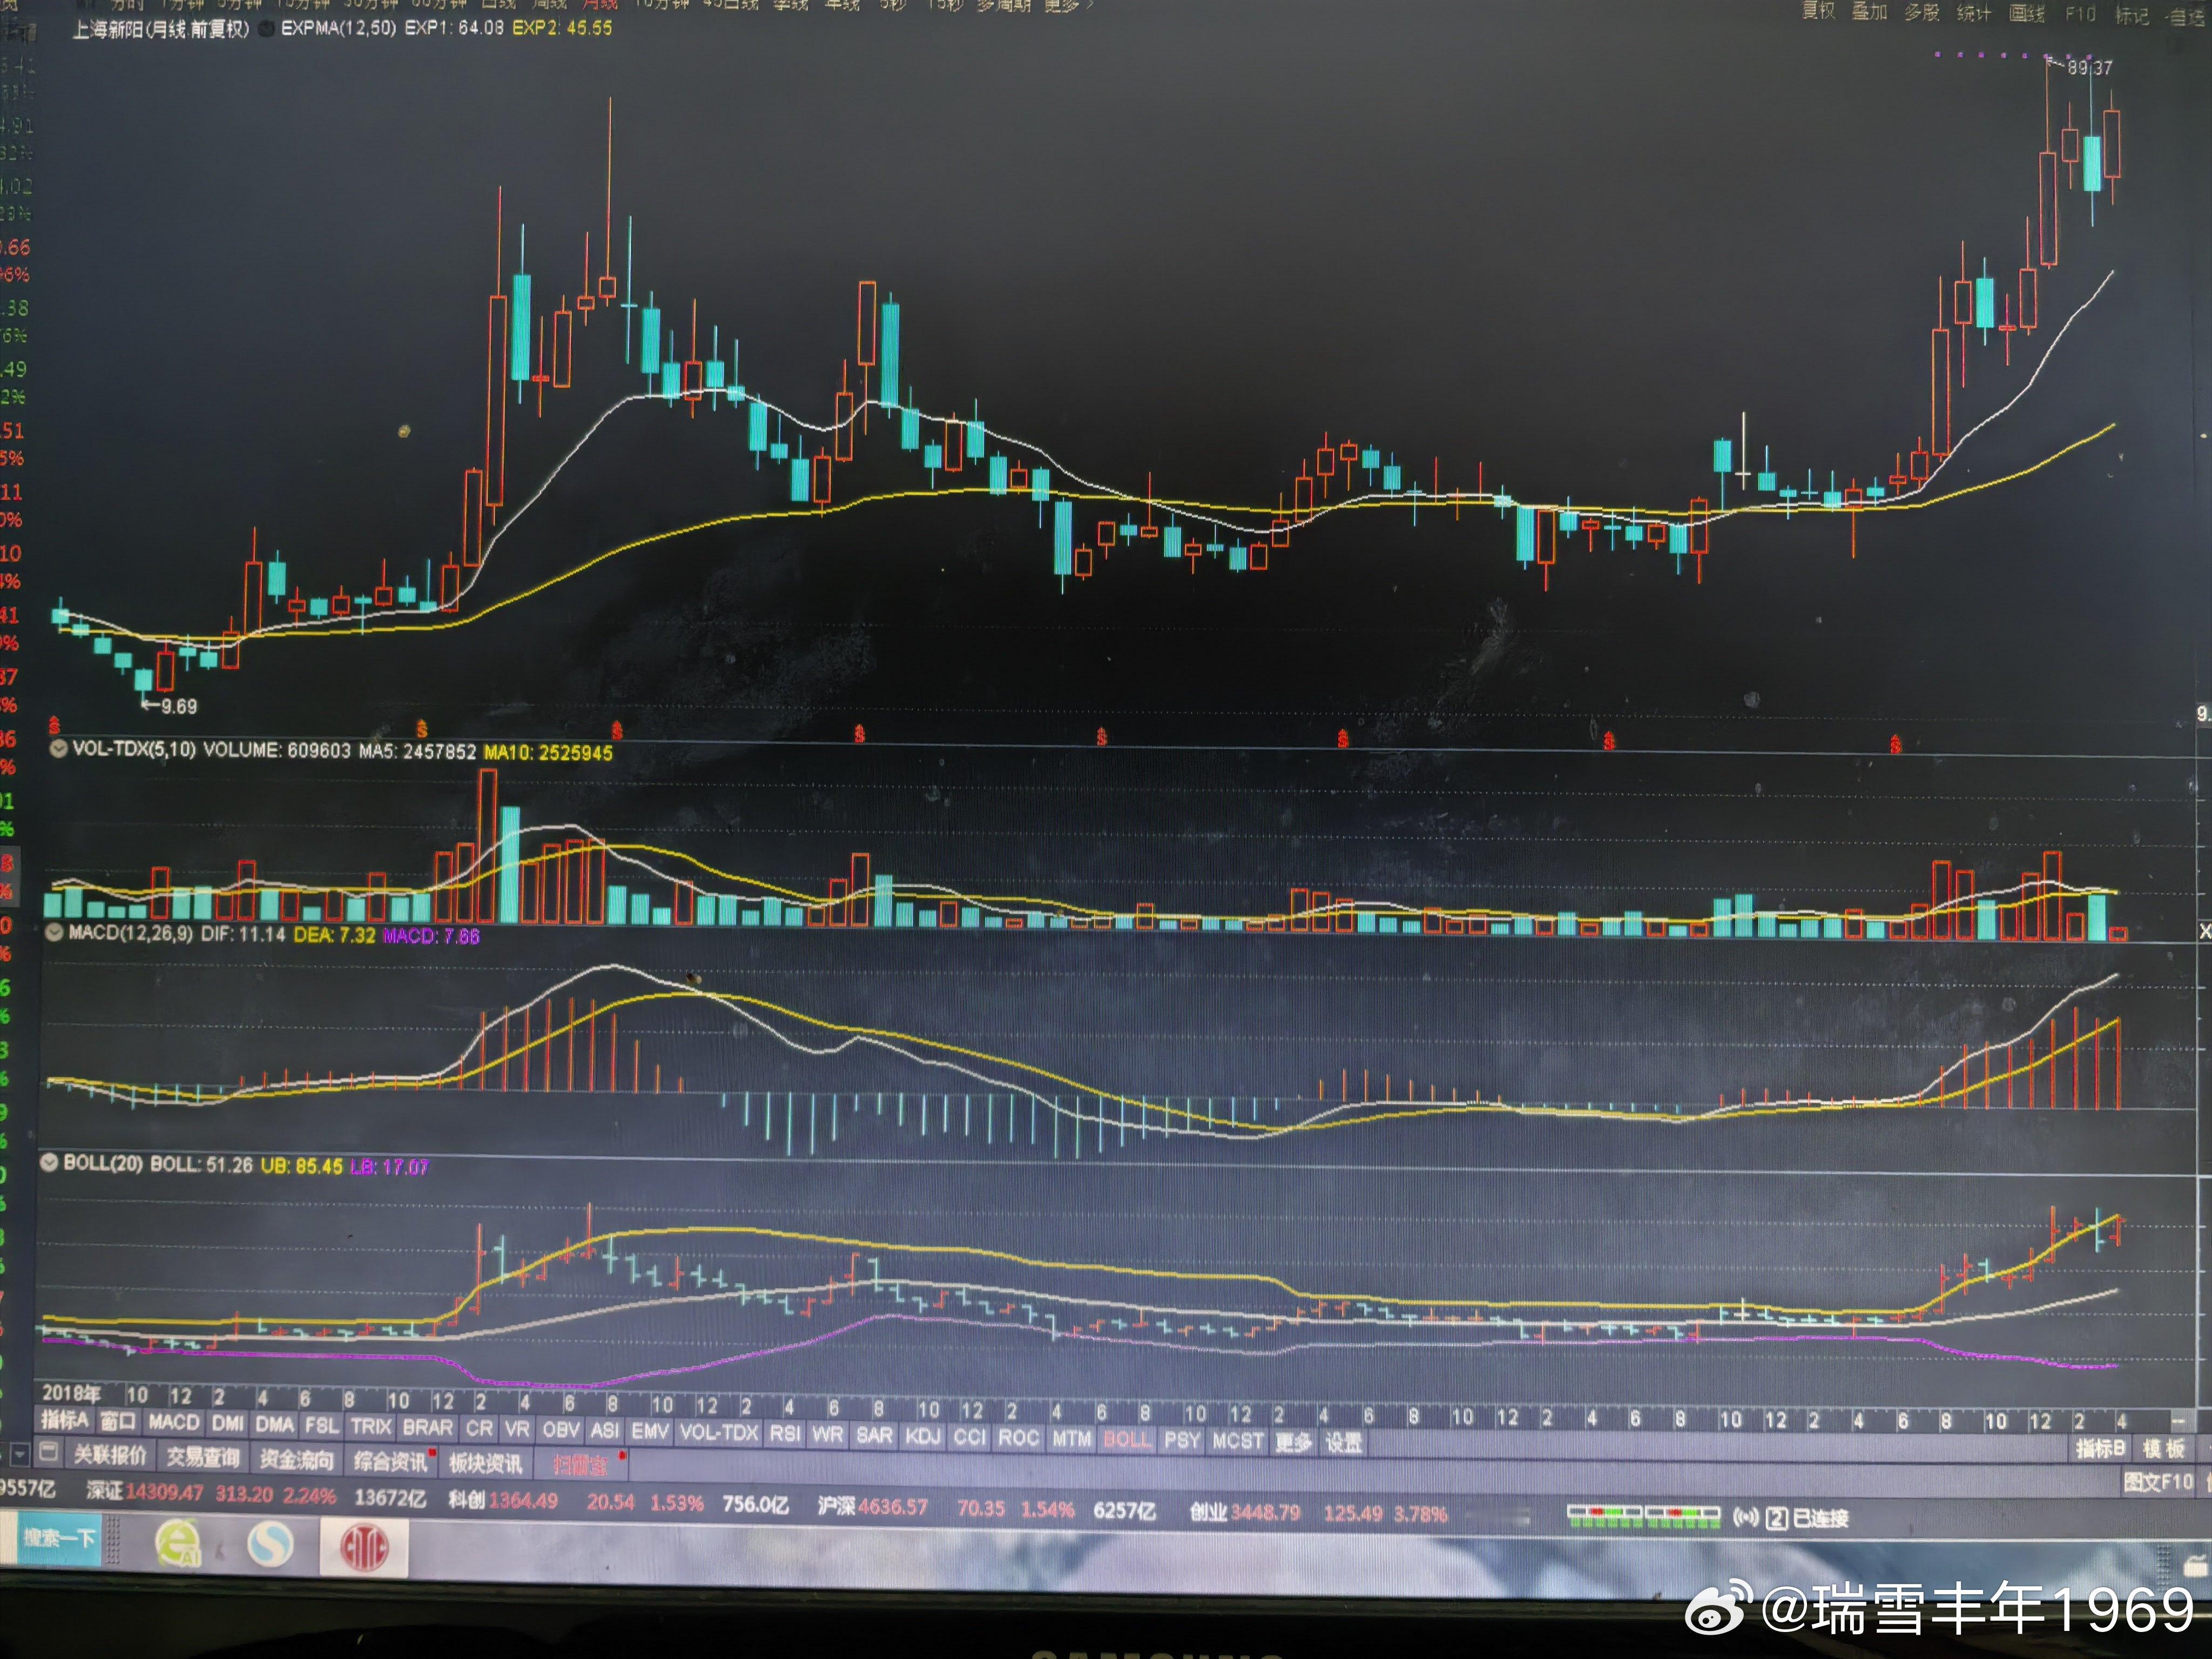
Task: Select the MACD indicator tab
Action: pos(174,1422)
